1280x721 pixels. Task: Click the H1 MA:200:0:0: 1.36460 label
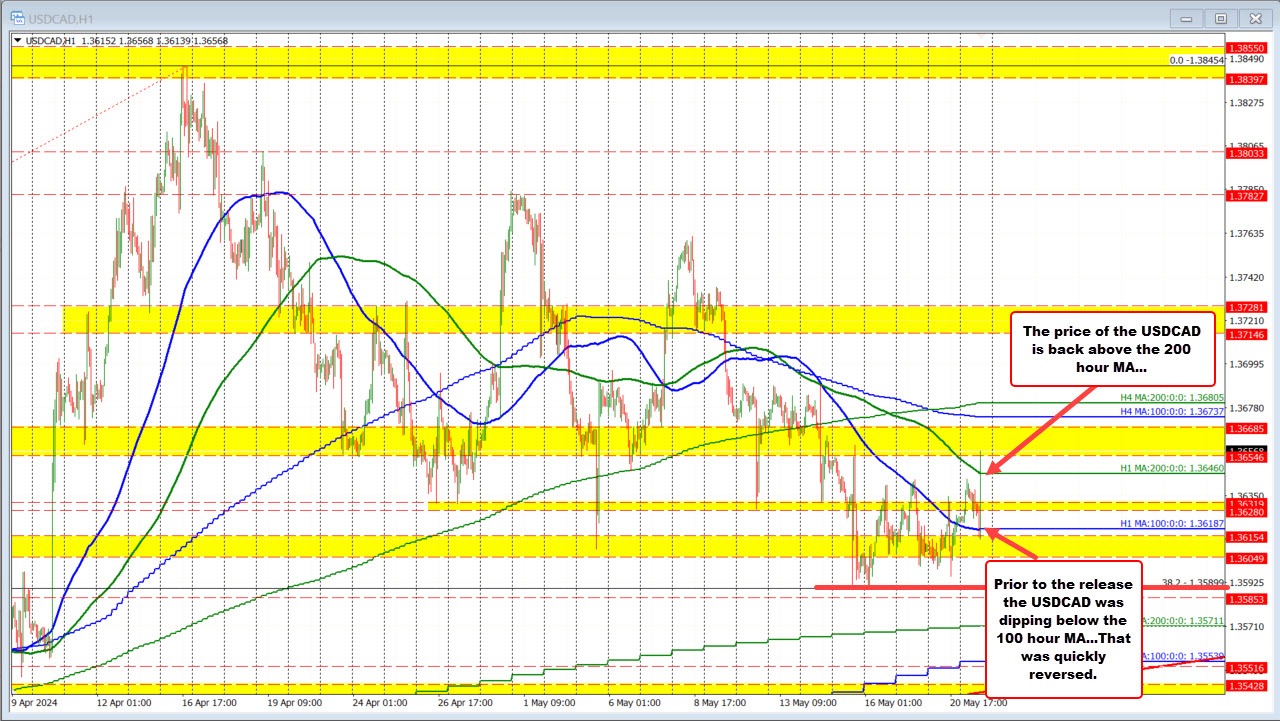(1172, 467)
